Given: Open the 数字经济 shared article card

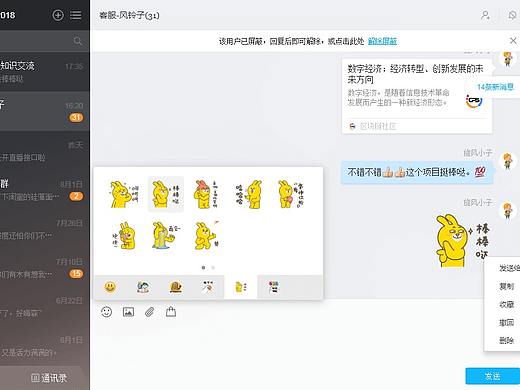Looking at the screenshot, I should [x=417, y=96].
